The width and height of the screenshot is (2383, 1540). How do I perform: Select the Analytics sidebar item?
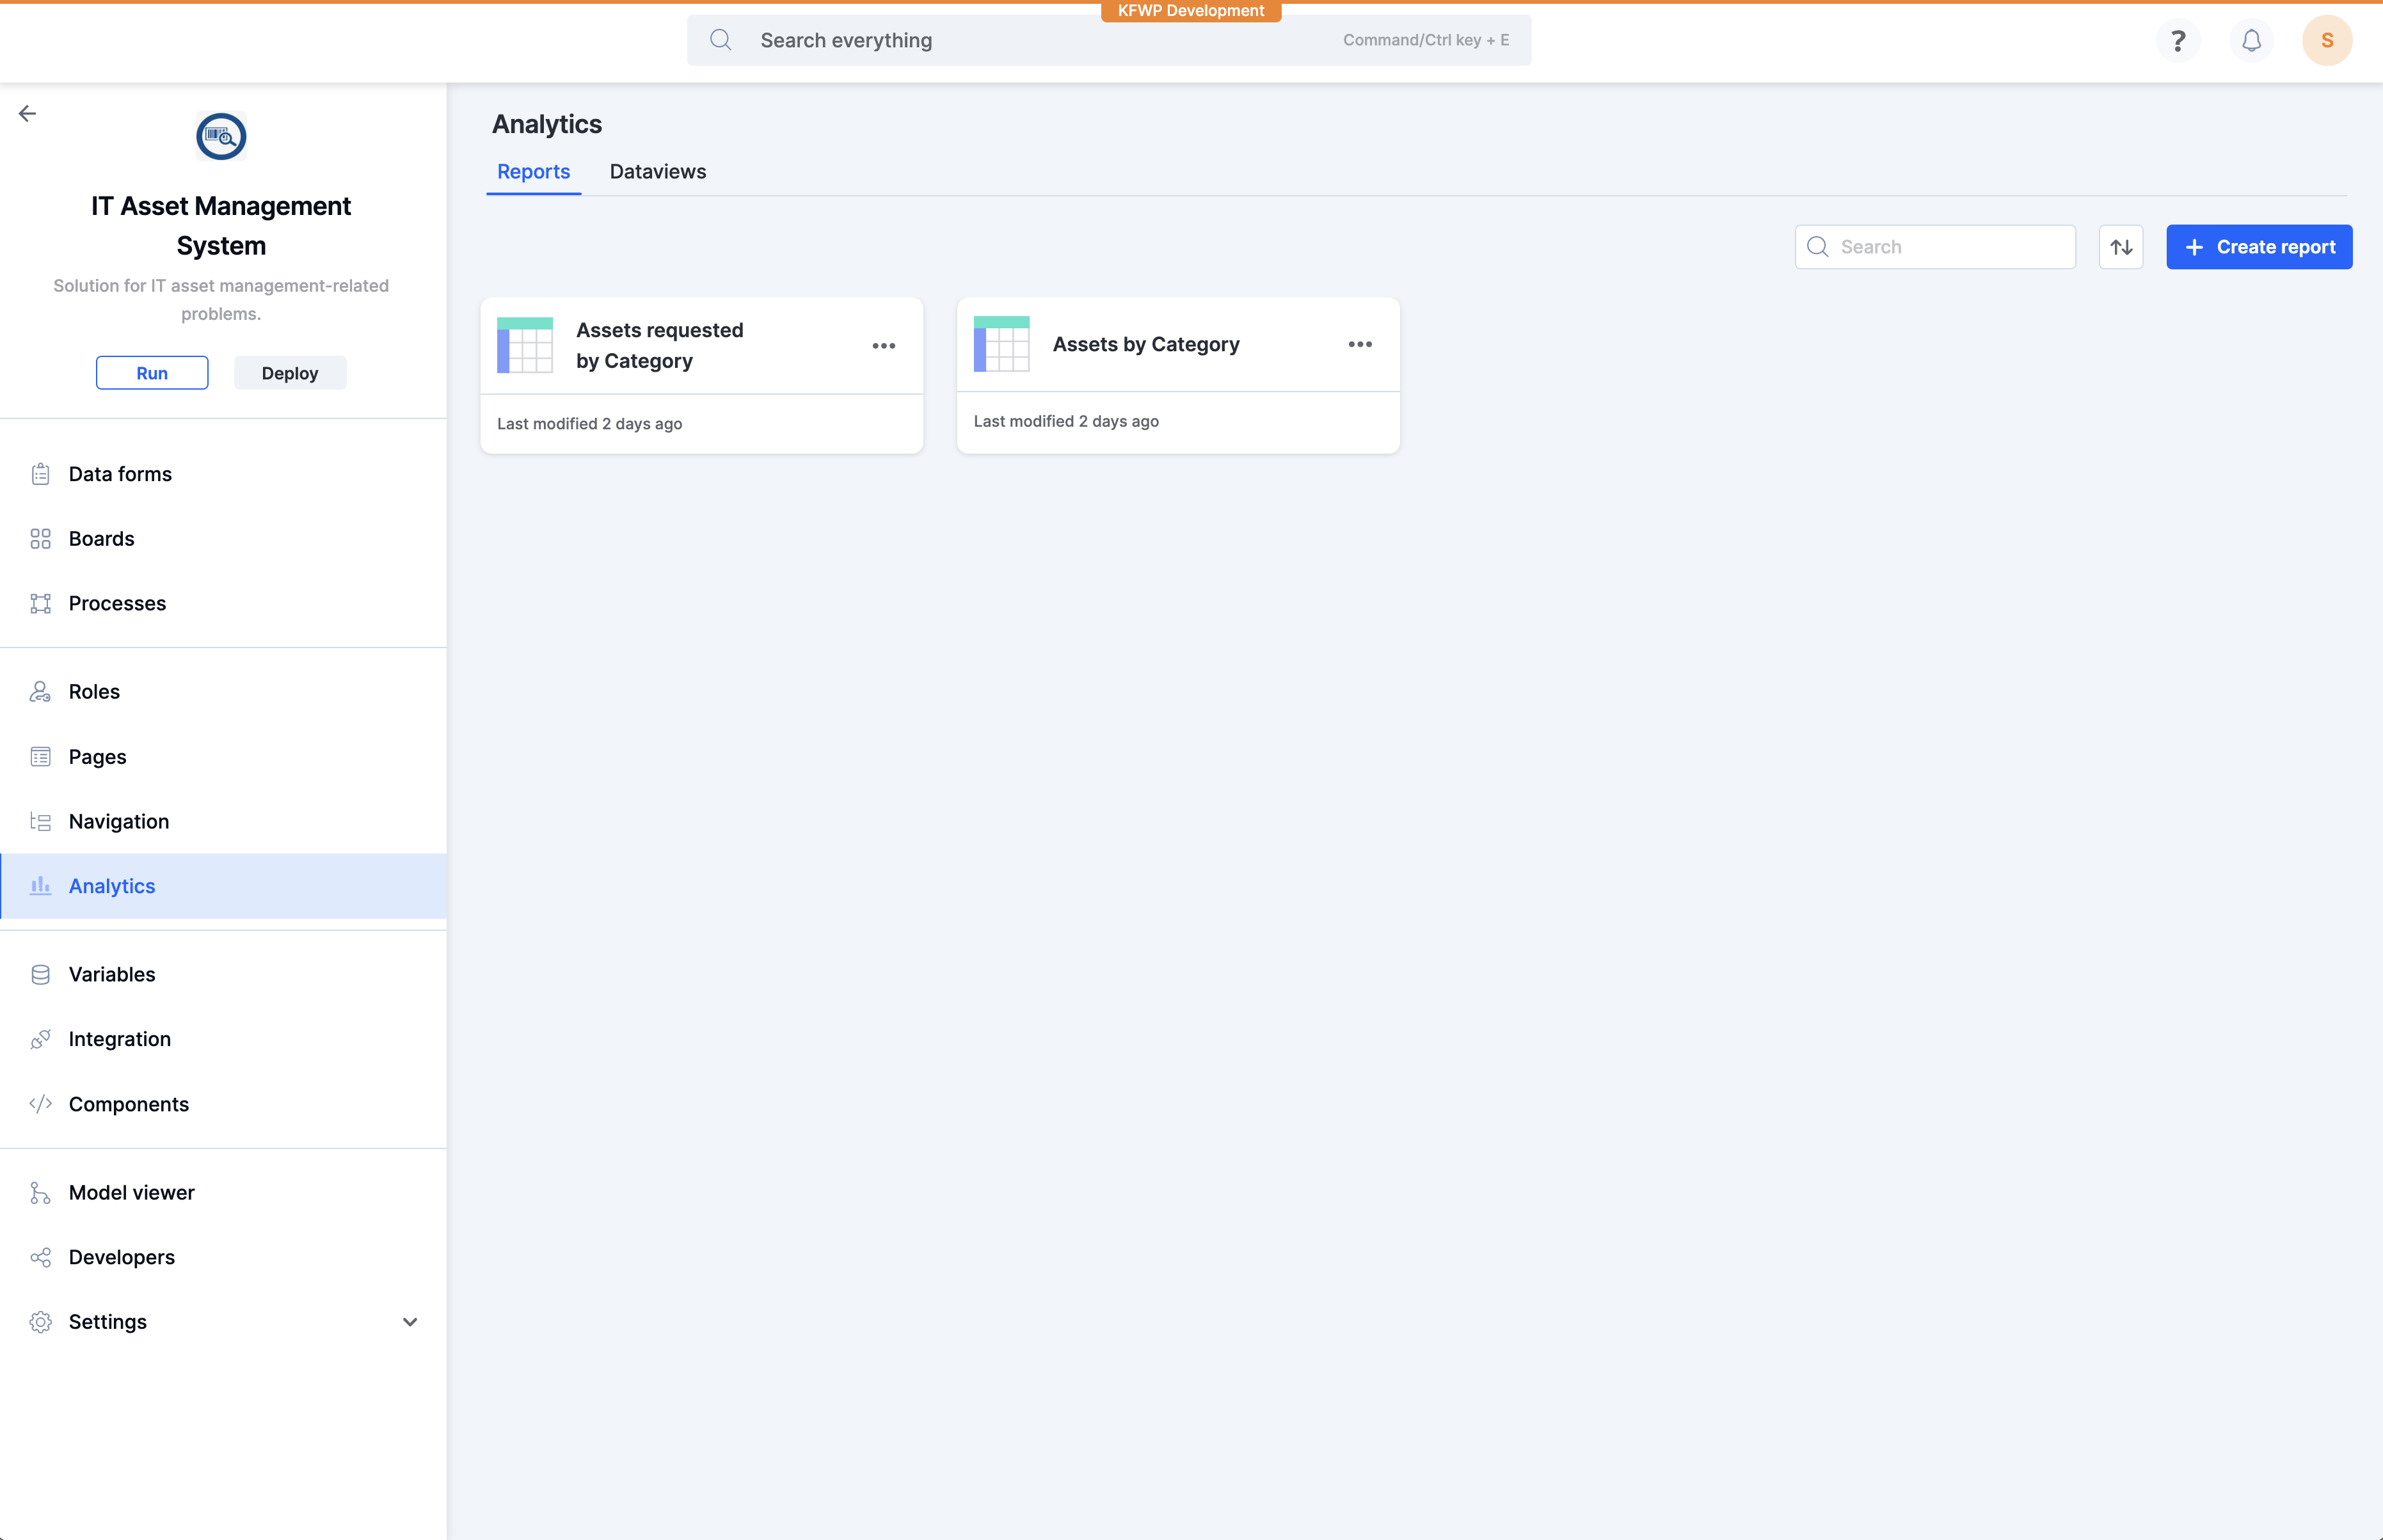pos(224,886)
